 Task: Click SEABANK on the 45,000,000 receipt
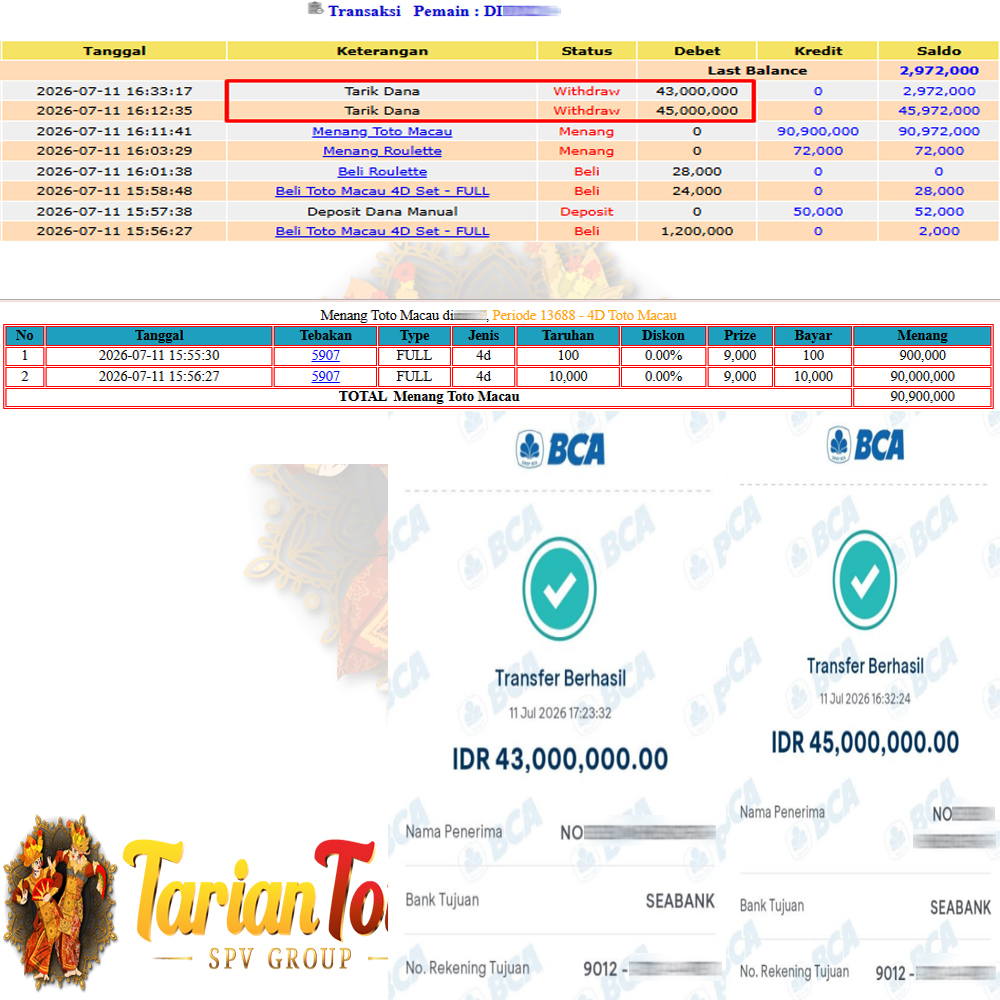click(960, 908)
